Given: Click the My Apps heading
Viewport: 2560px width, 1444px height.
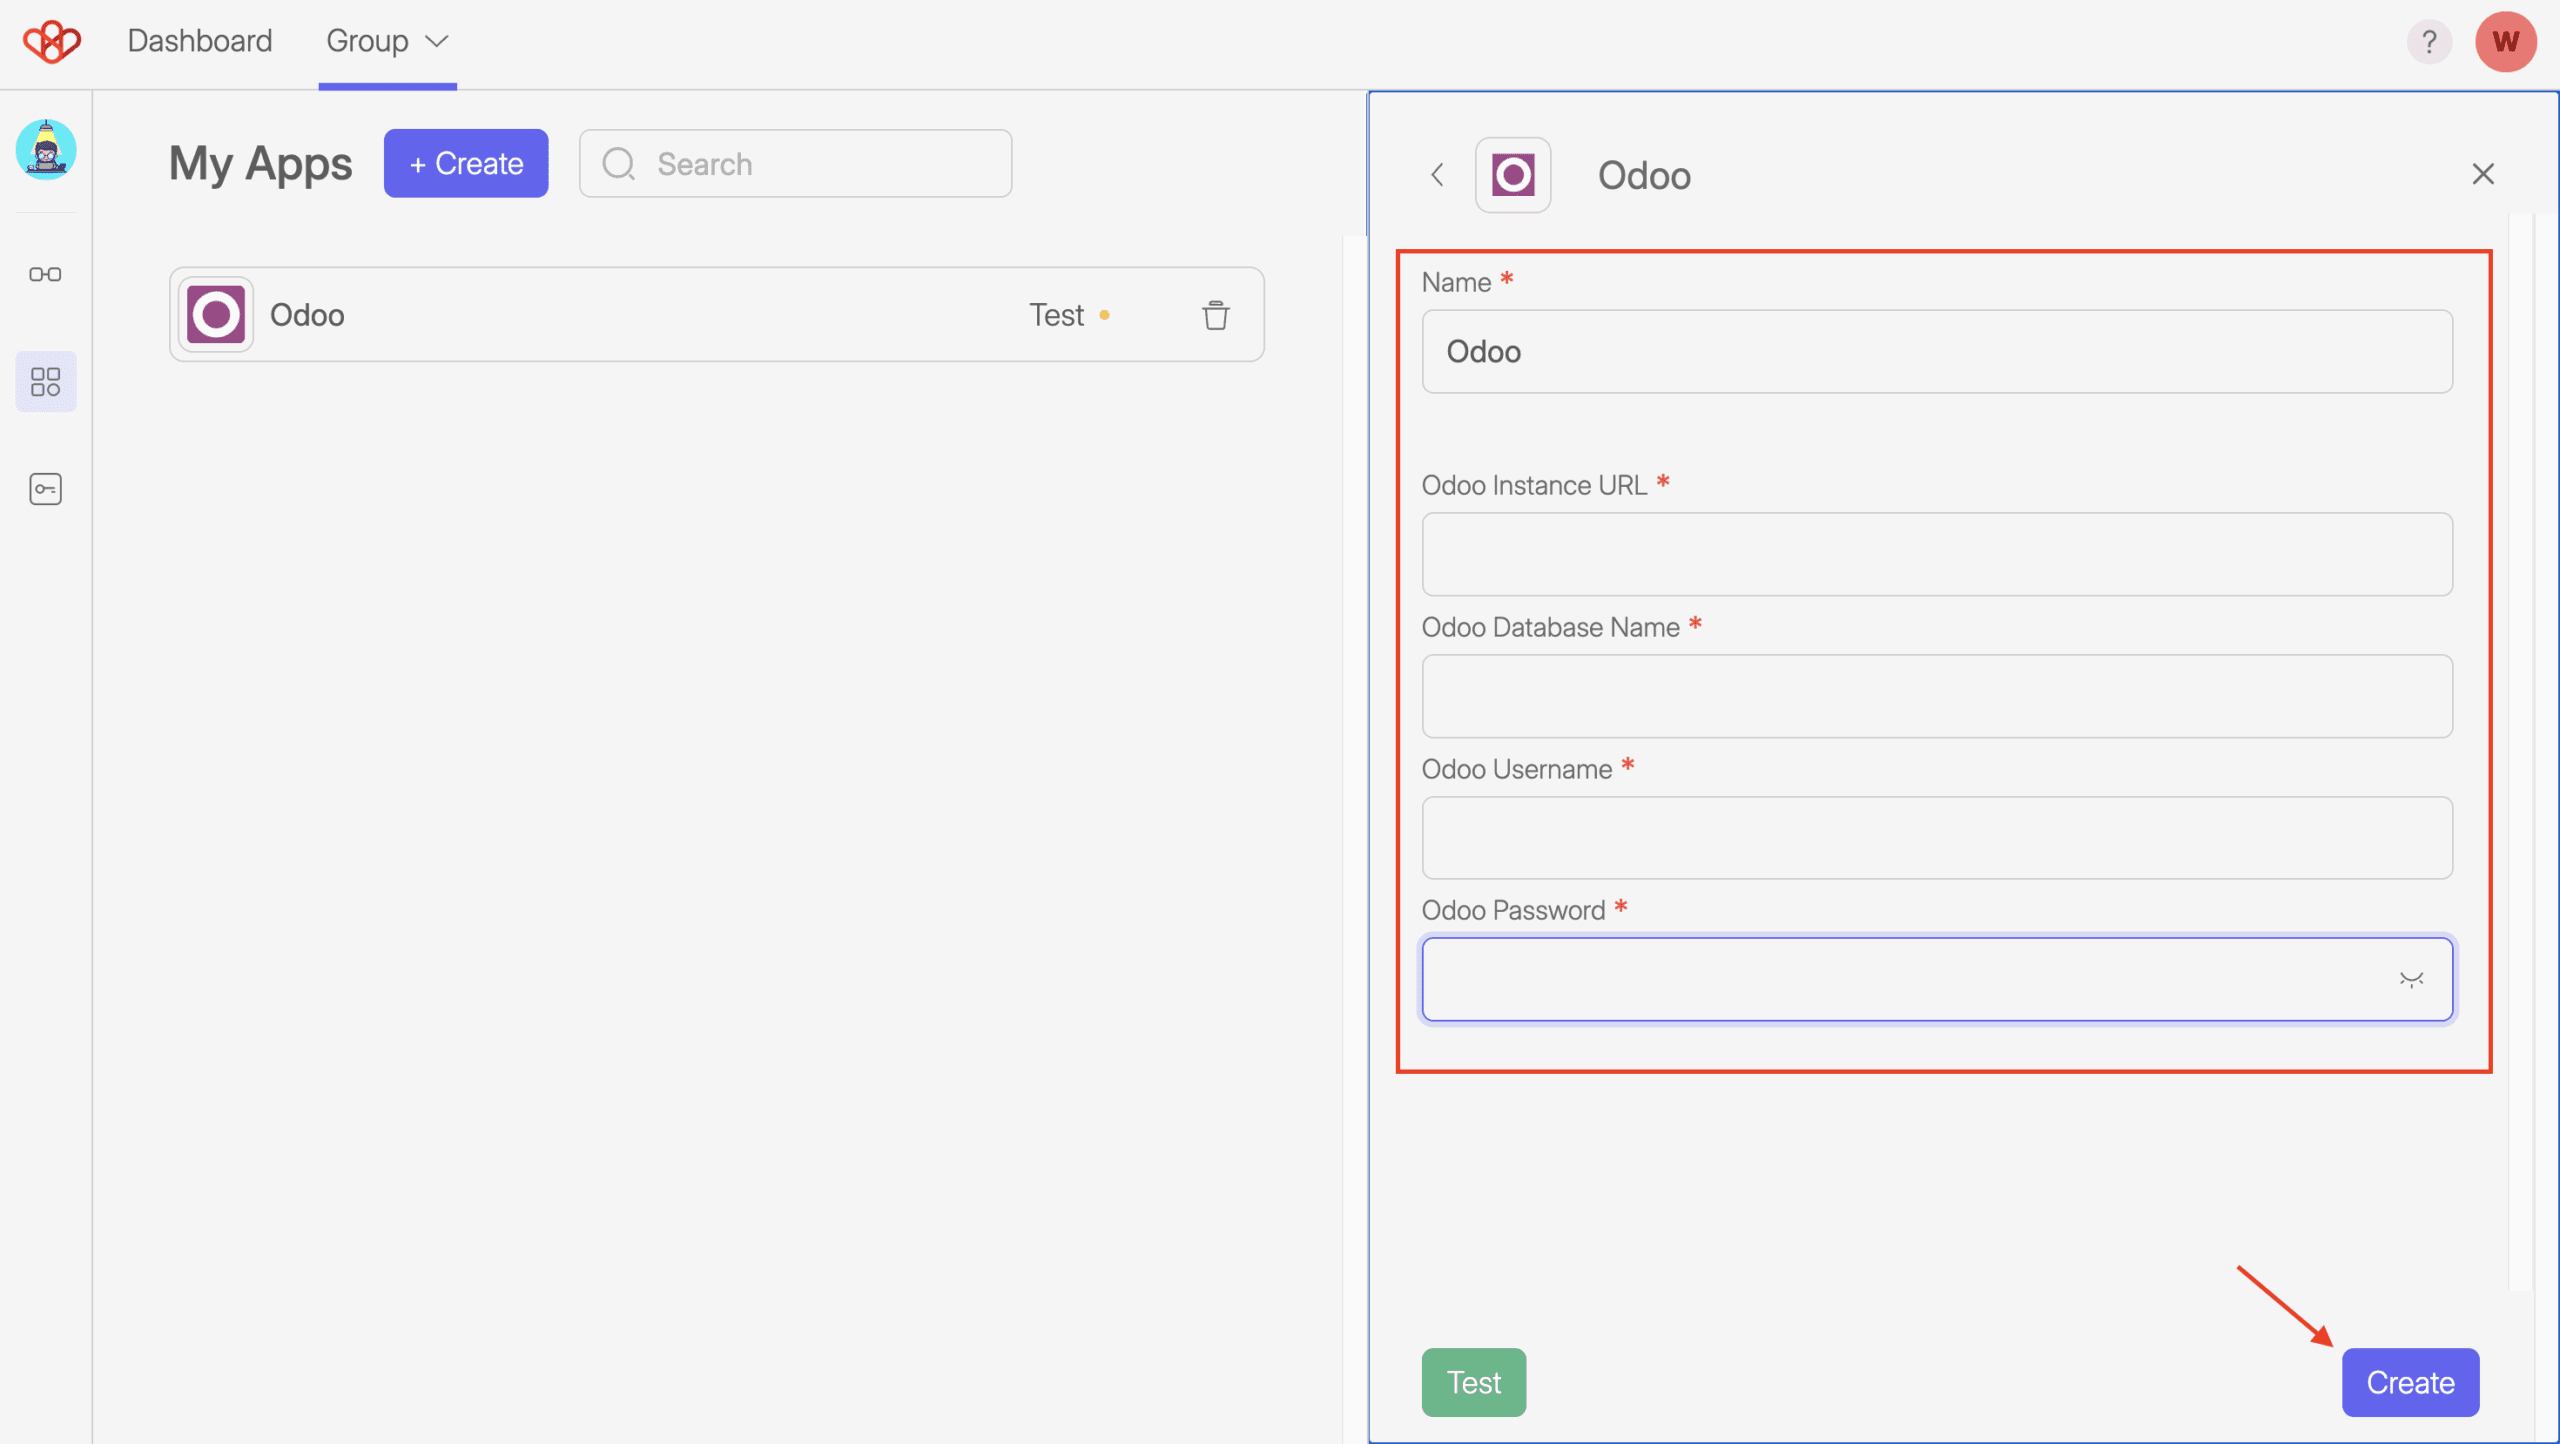Looking at the screenshot, I should 260,164.
